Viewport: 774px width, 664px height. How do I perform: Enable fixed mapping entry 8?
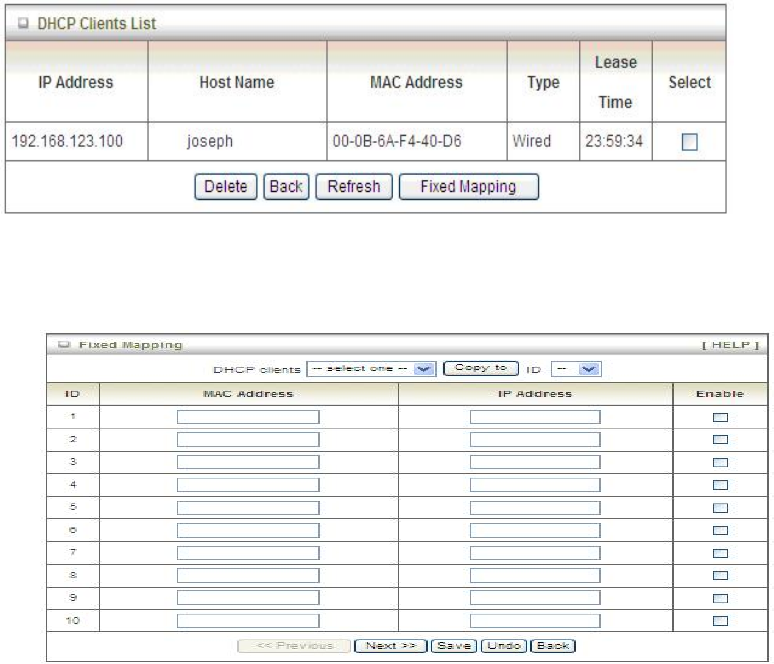coord(720,576)
